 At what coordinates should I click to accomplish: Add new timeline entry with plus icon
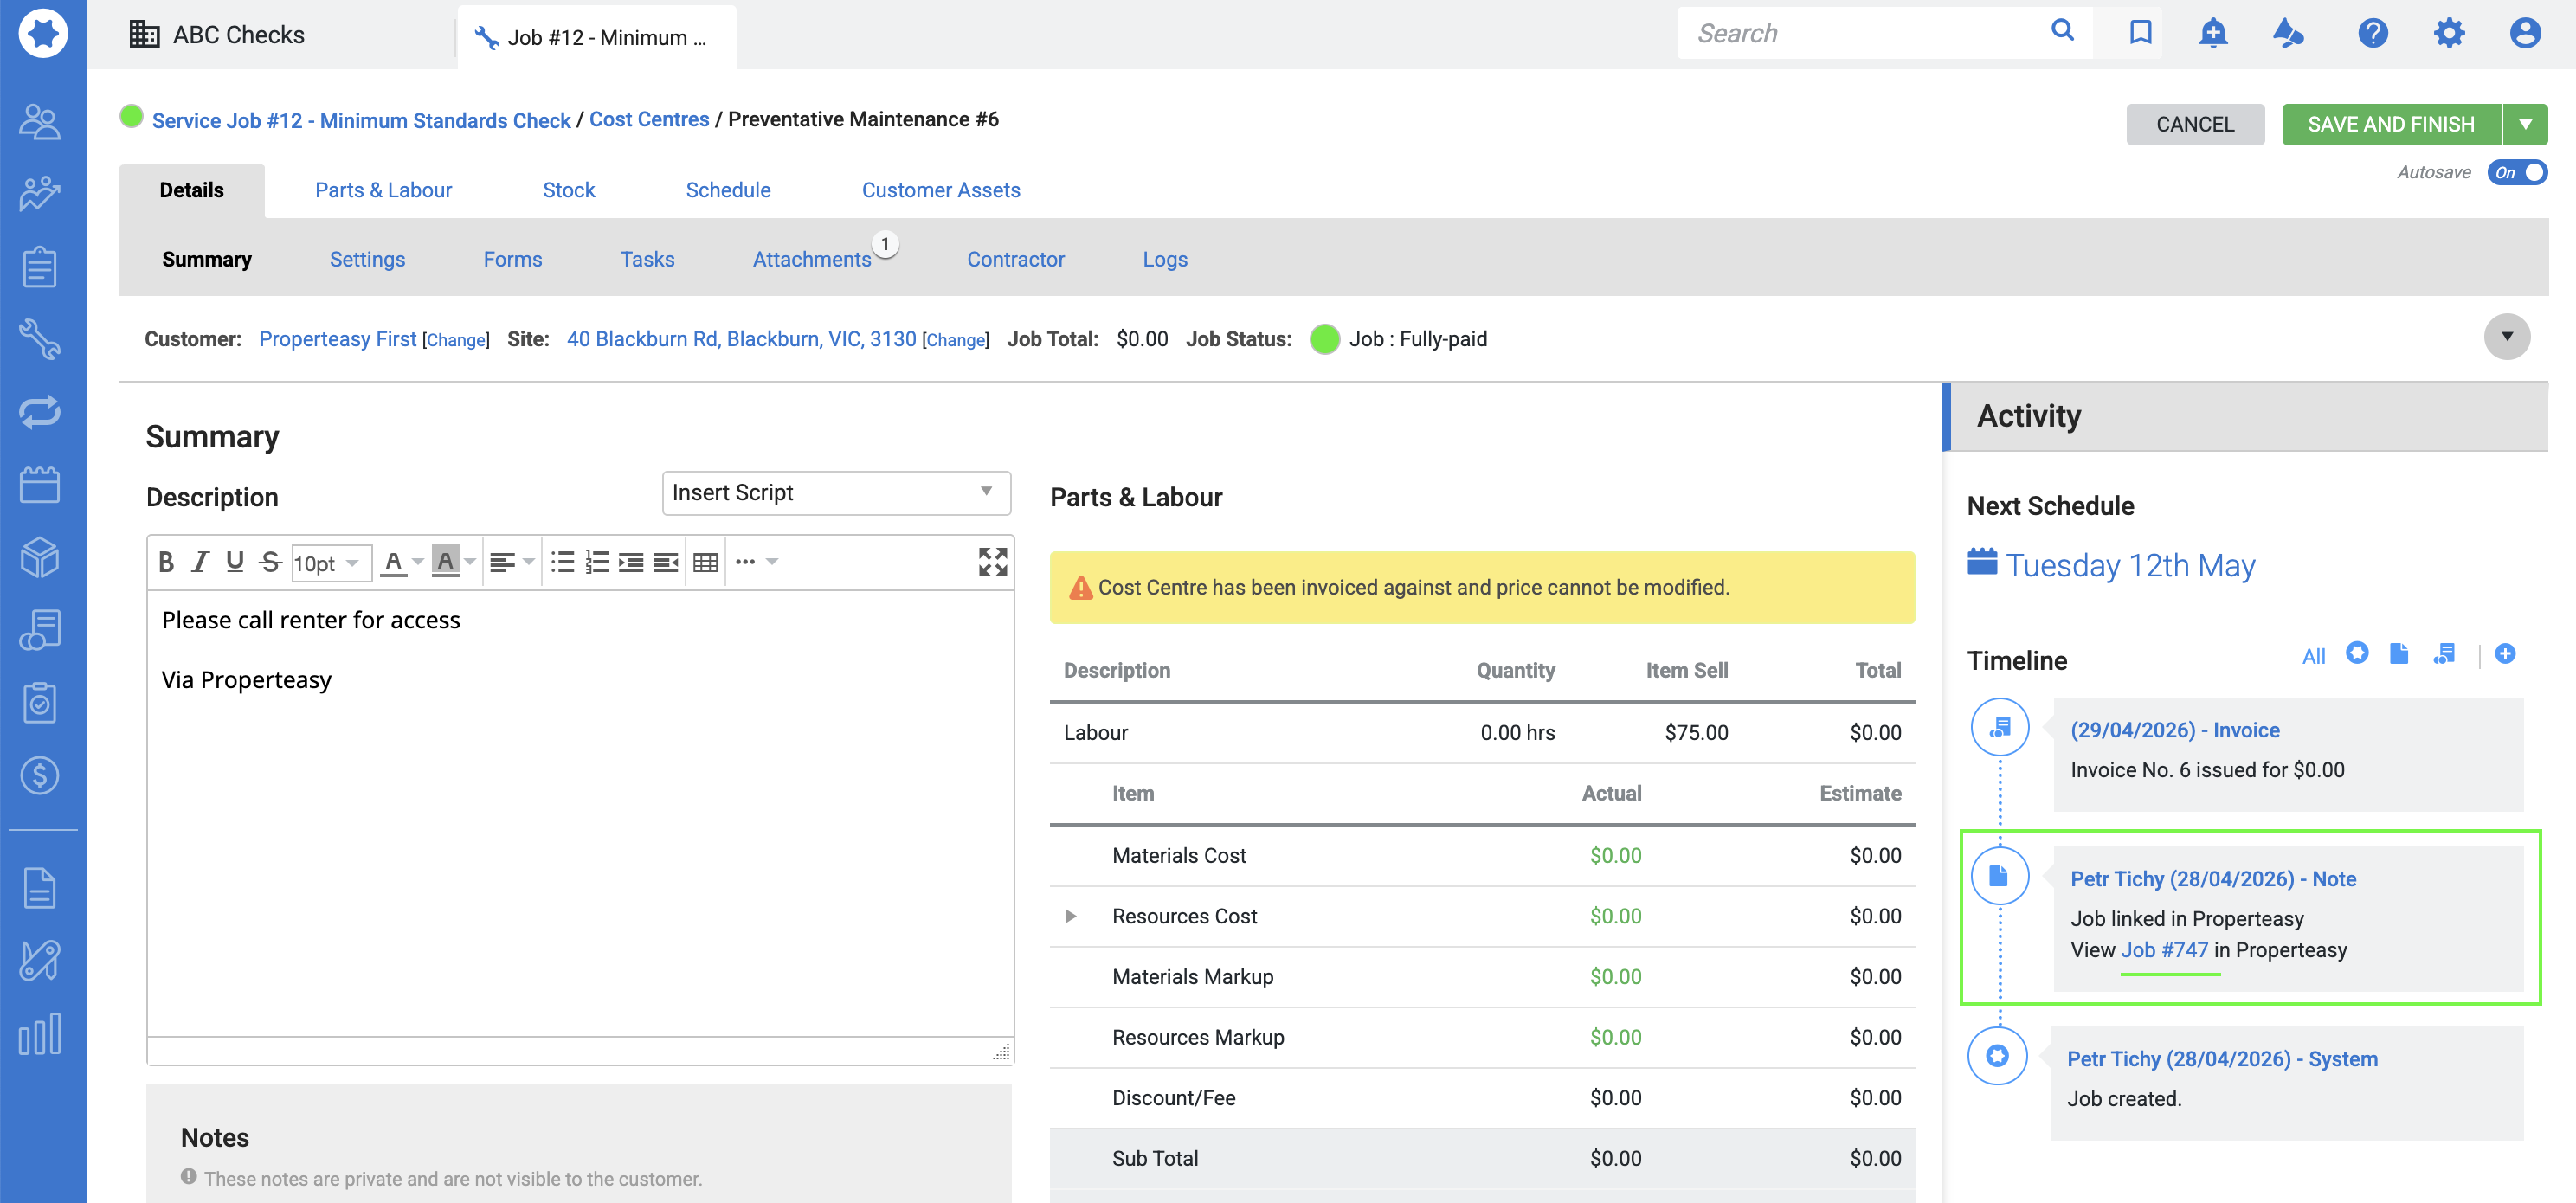[2504, 654]
